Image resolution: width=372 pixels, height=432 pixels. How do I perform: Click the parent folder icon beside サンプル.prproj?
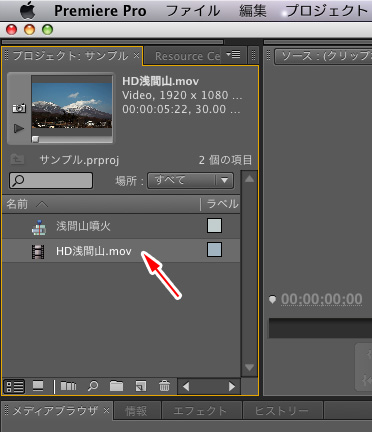click(x=17, y=159)
